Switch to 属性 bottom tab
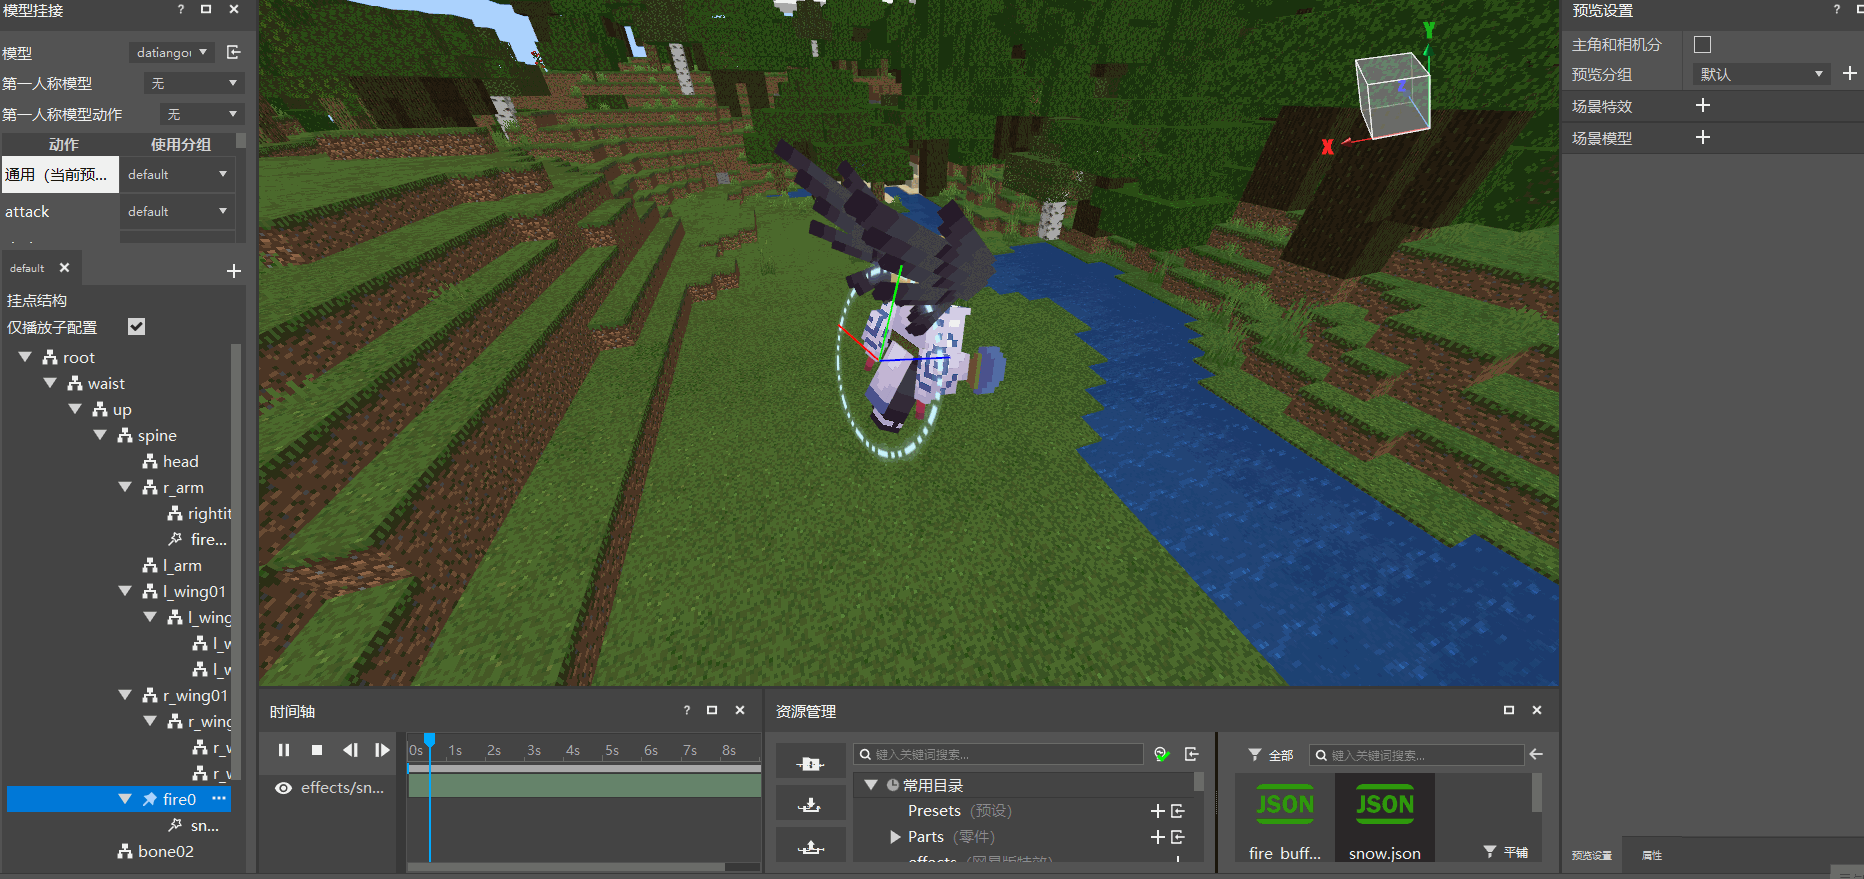This screenshot has height=879, width=1864. coord(1652,855)
